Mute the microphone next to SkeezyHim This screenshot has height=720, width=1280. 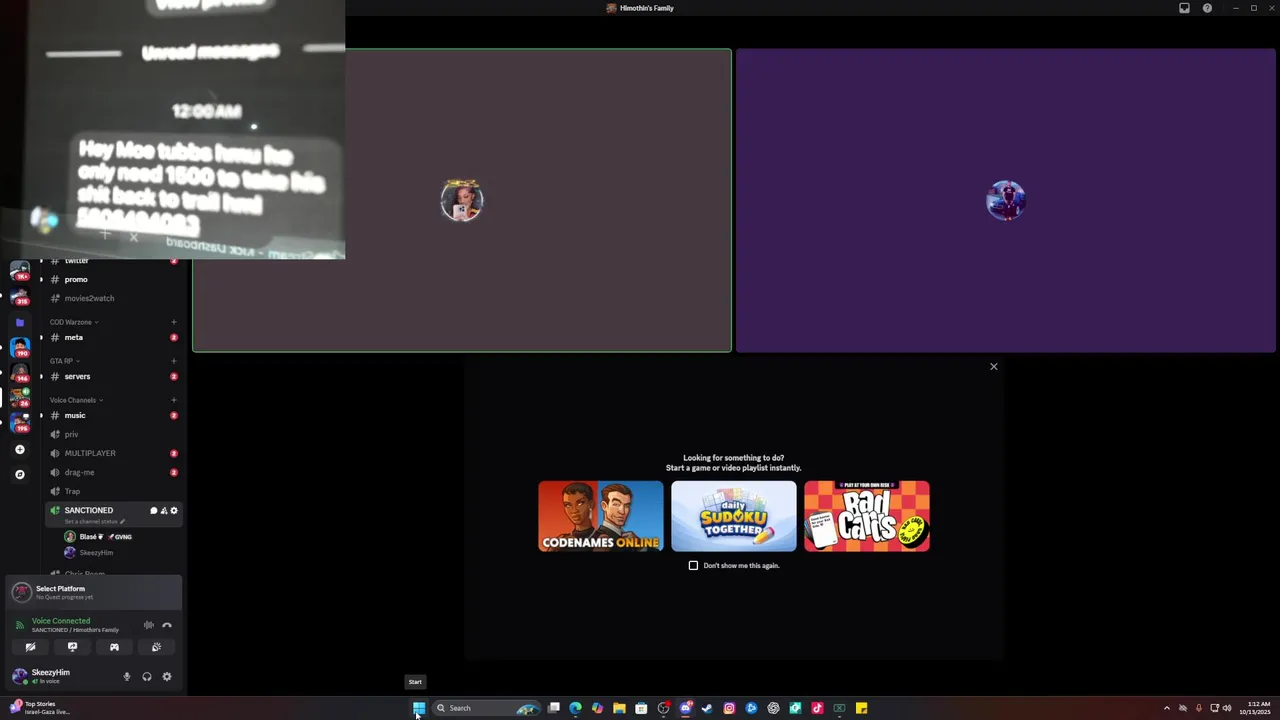pos(126,677)
